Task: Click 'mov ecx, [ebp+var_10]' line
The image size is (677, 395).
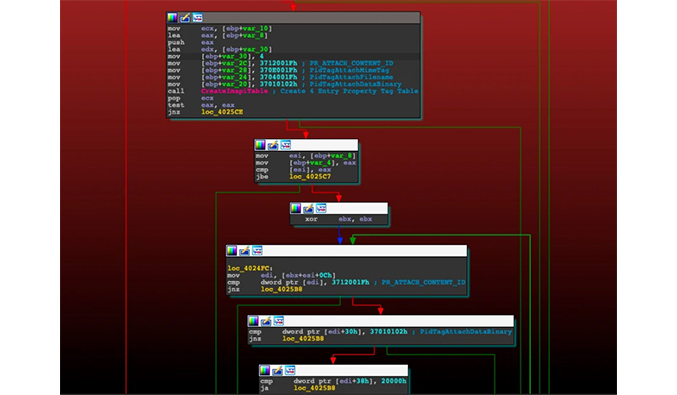Action: tap(220, 28)
